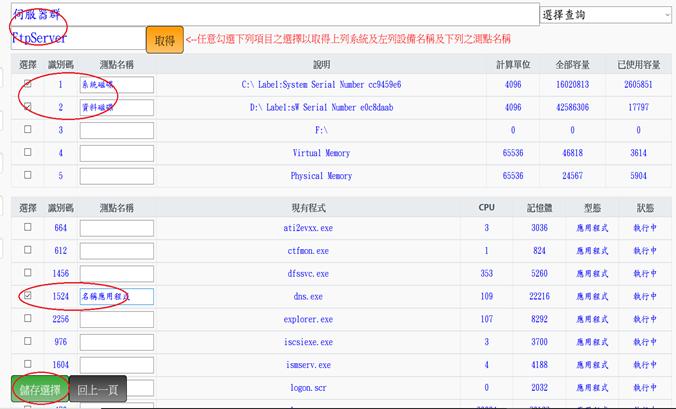Enable the explorer.exe process checkbox
Screen dimensions: 676x409
point(27,319)
